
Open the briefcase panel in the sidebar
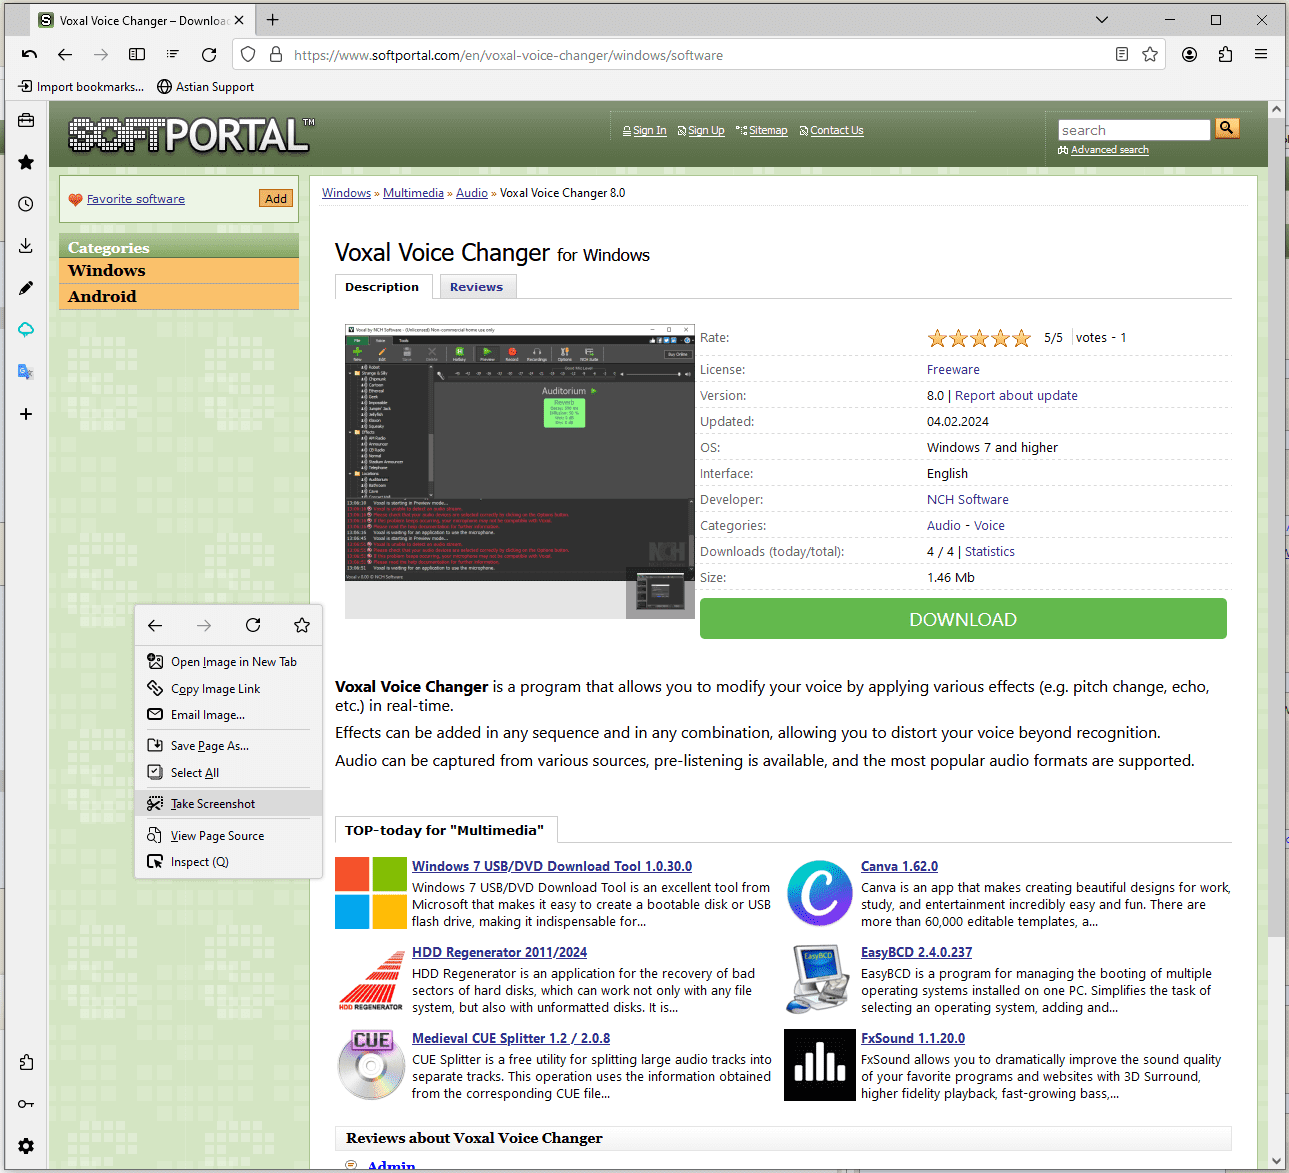pos(26,121)
